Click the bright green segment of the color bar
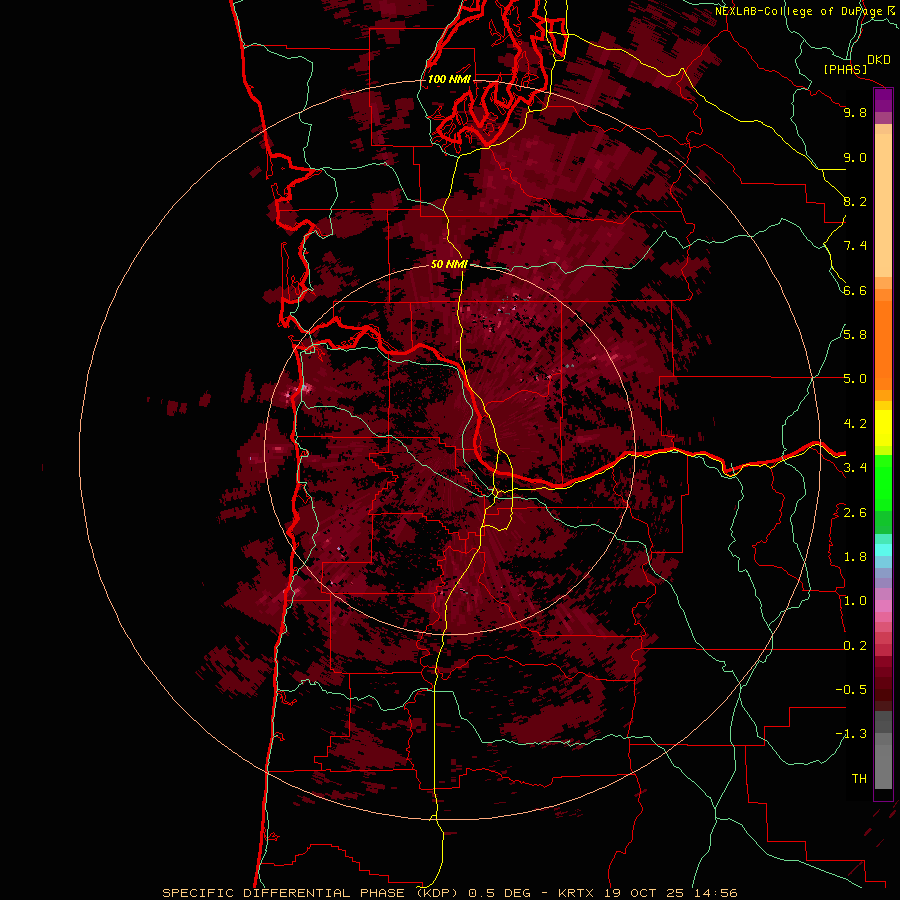The height and width of the screenshot is (900, 900). tap(883, 484)
